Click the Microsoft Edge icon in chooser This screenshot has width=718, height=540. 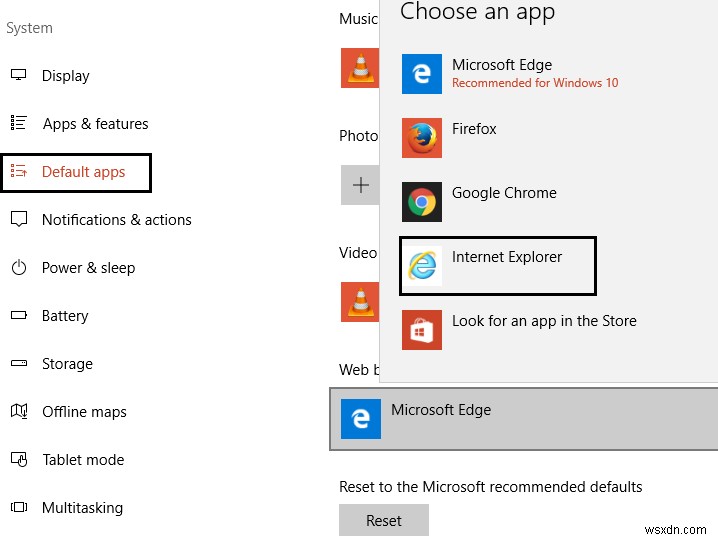(x=422, y=74)
